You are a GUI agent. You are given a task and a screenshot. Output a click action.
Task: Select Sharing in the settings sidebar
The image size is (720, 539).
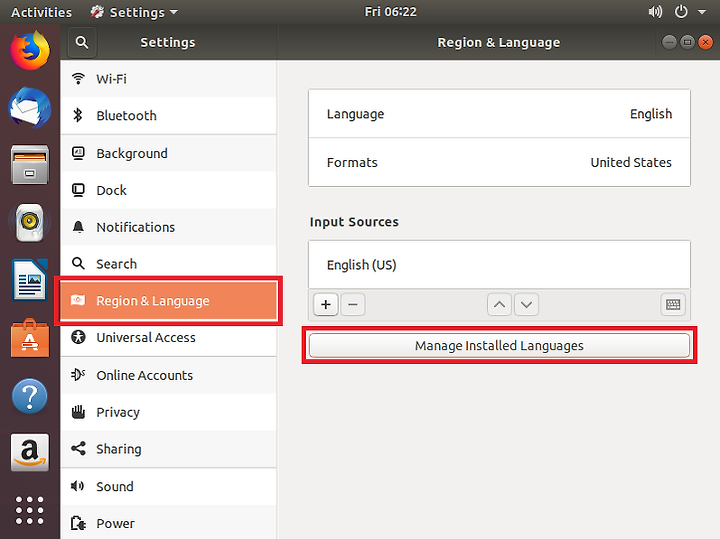tap(169, 449)
